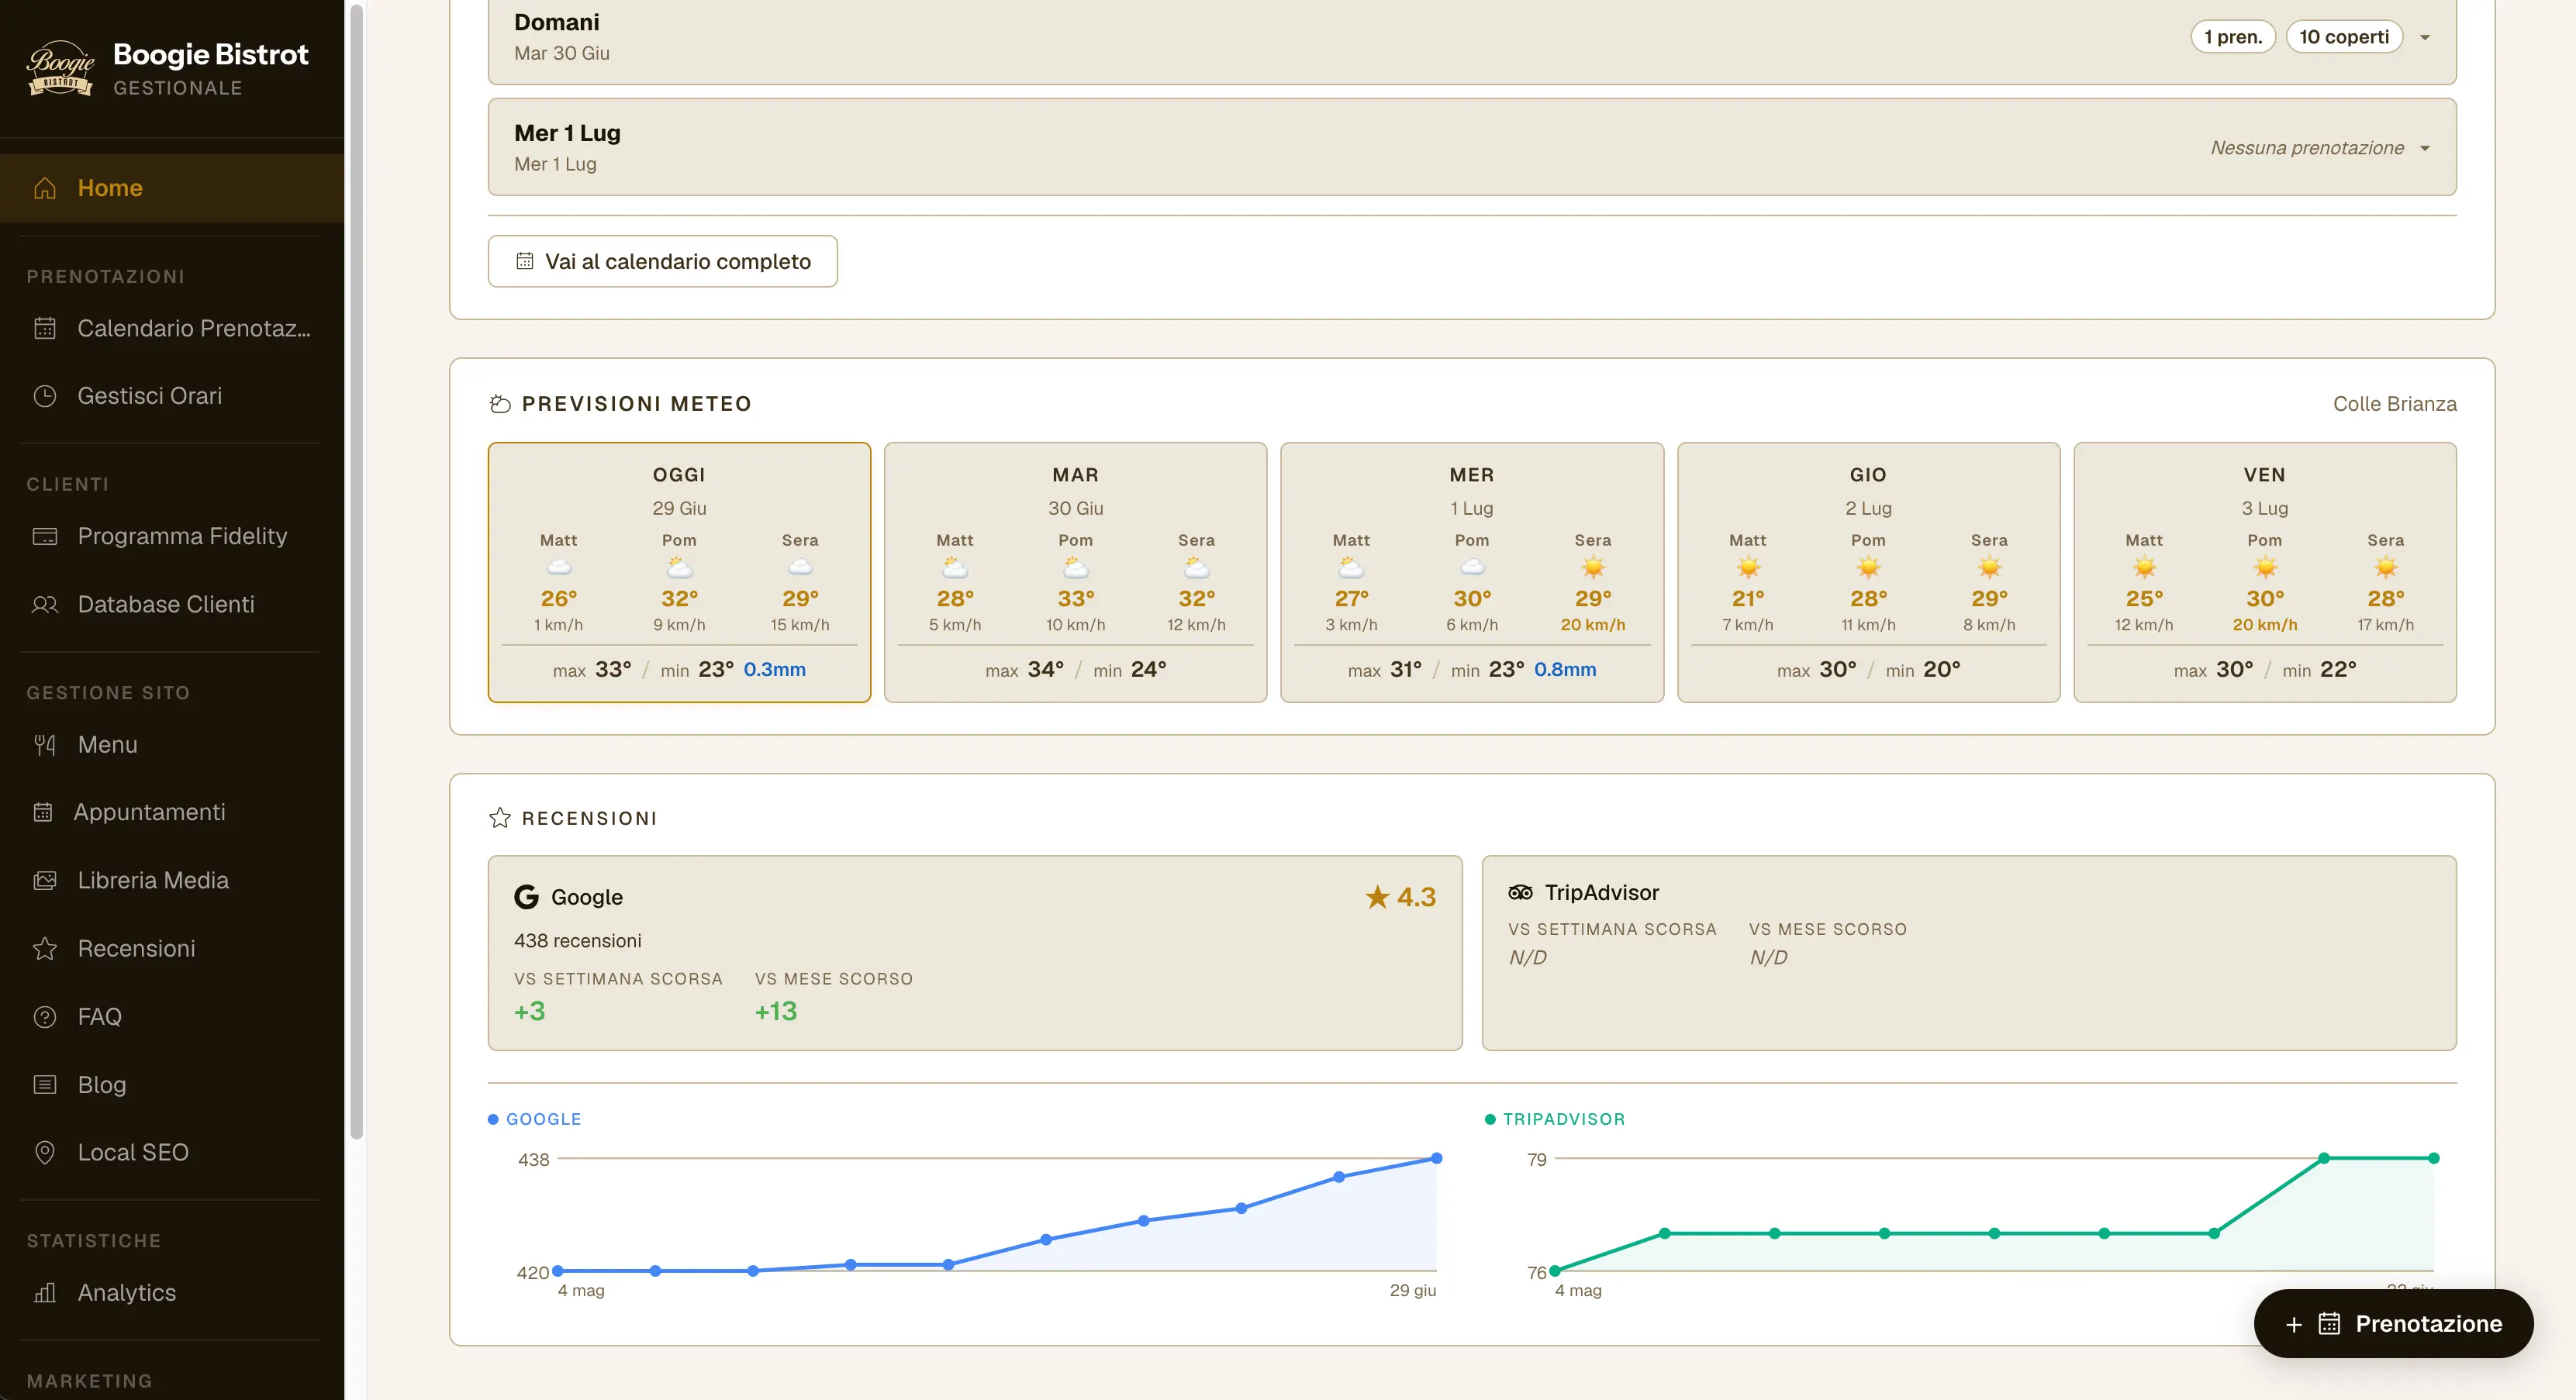2576x1400 pixels.
Task: Click Vai al calendario completo button
Action: (x=663, y=261)
